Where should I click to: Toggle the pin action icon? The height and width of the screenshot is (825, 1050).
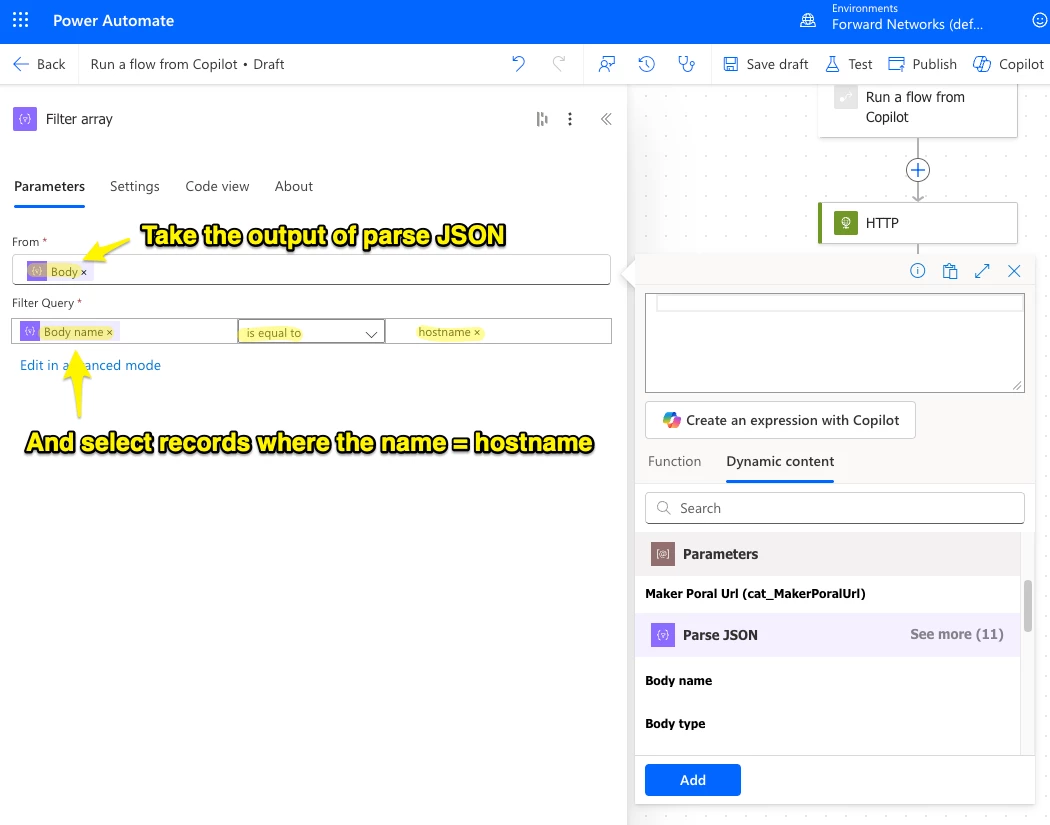542,119
